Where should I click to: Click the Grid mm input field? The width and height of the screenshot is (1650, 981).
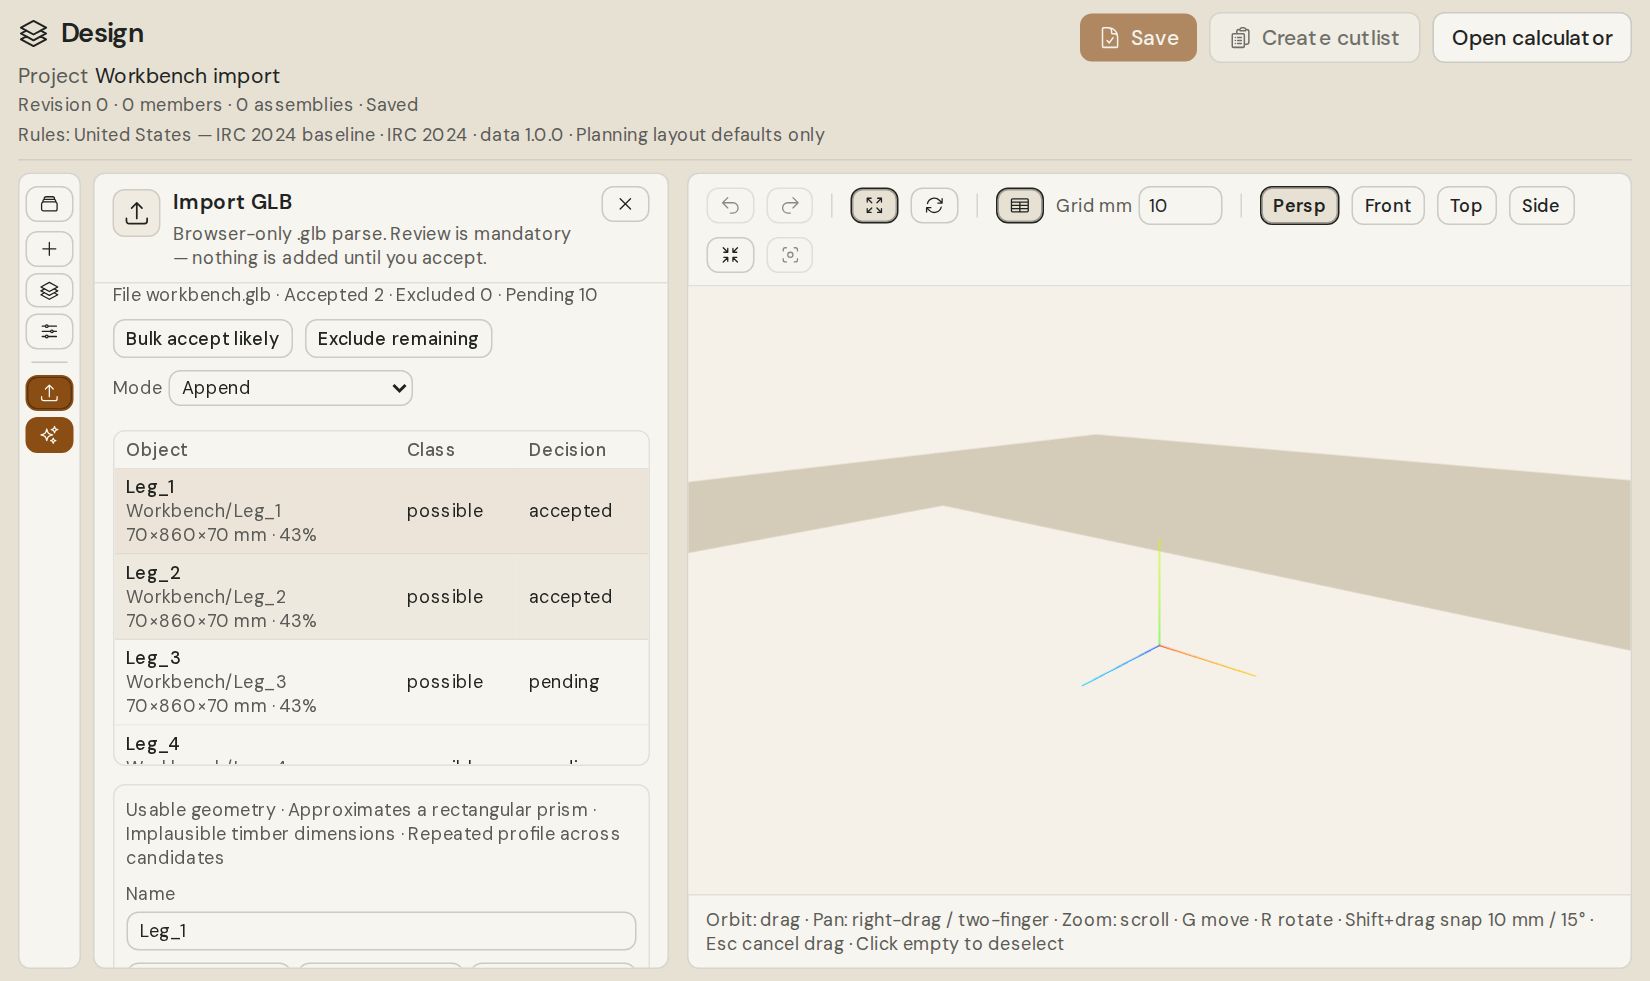tap(1180, 206)
